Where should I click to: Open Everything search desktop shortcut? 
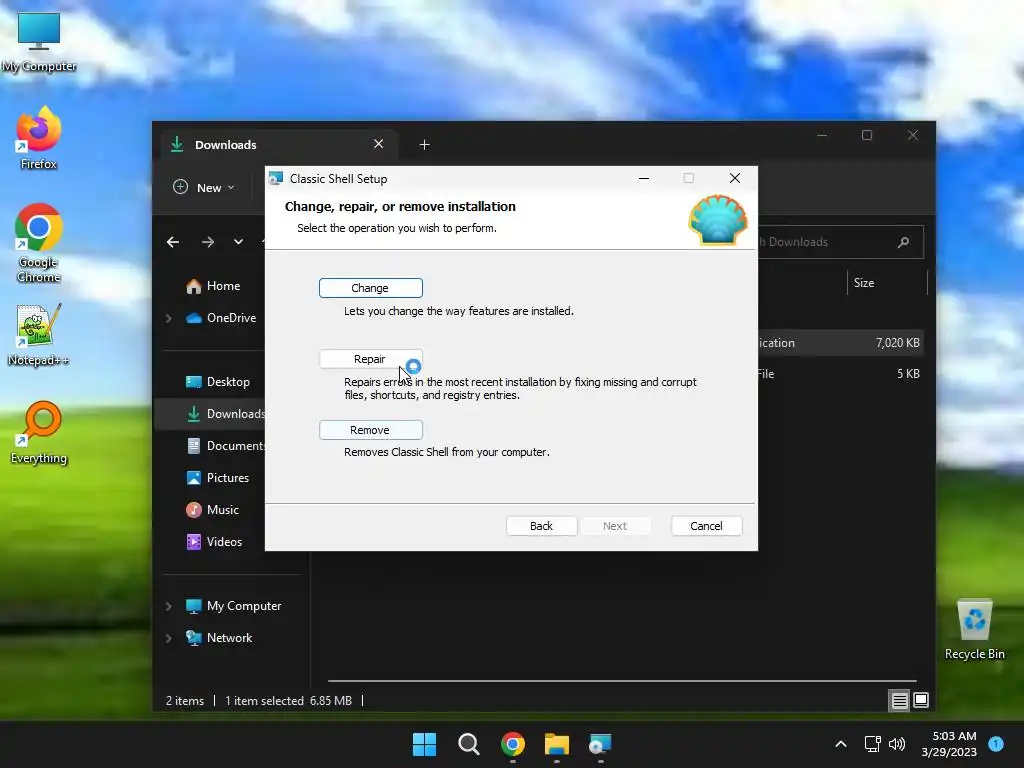[x=39, y=432]
